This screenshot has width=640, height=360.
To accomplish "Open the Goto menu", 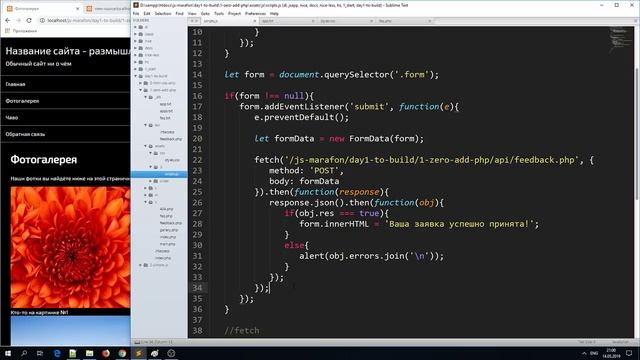I will (205, 13).
